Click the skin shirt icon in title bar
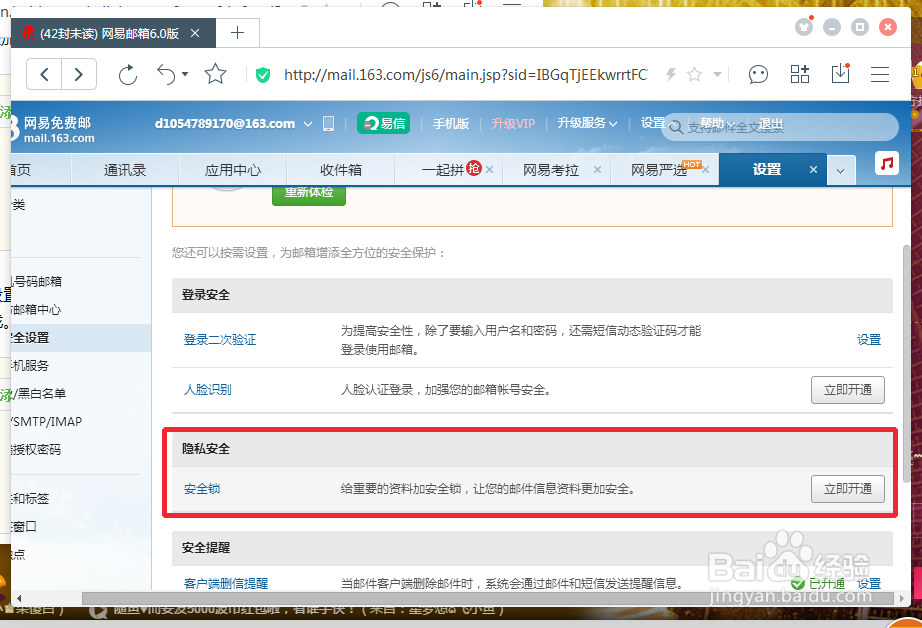The width and height of the screenshot is (922, 628). coord(804,27)
